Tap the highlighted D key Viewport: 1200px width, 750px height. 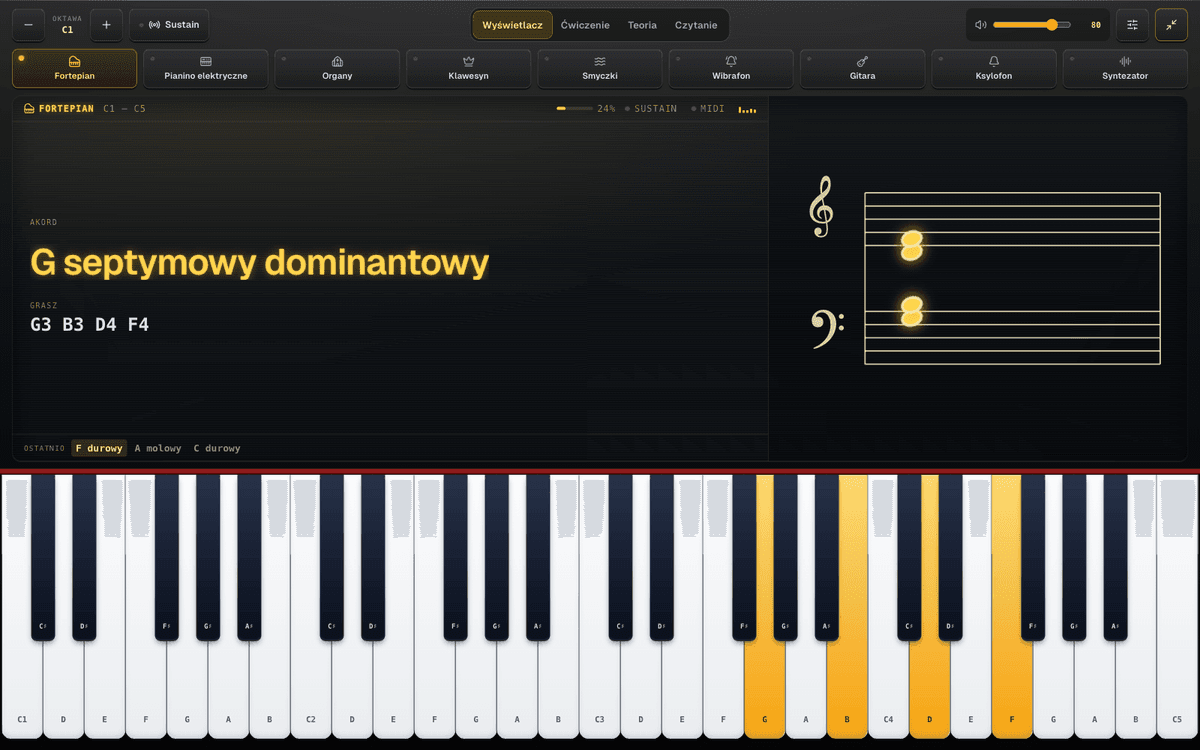(x=929, y=690)
